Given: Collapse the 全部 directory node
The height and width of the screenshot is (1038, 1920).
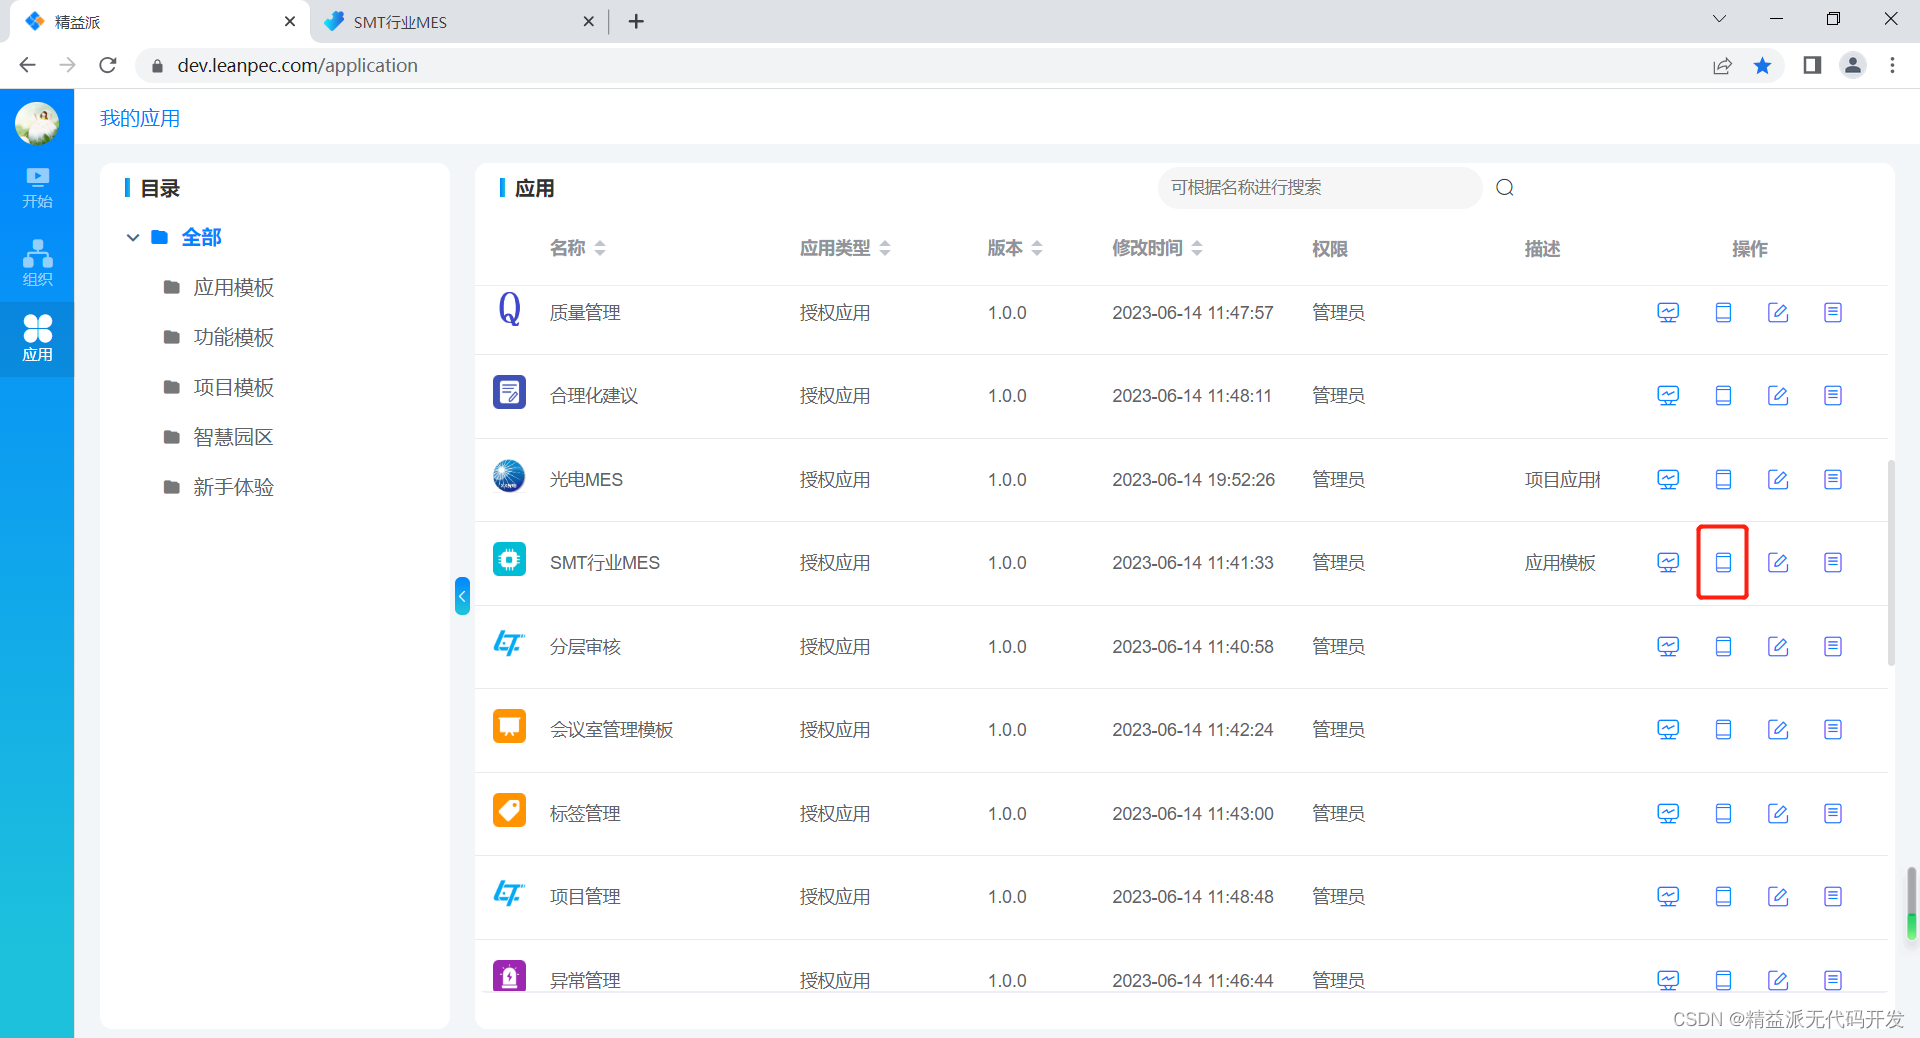Looking at the screenshot, I should click(133, 237).
